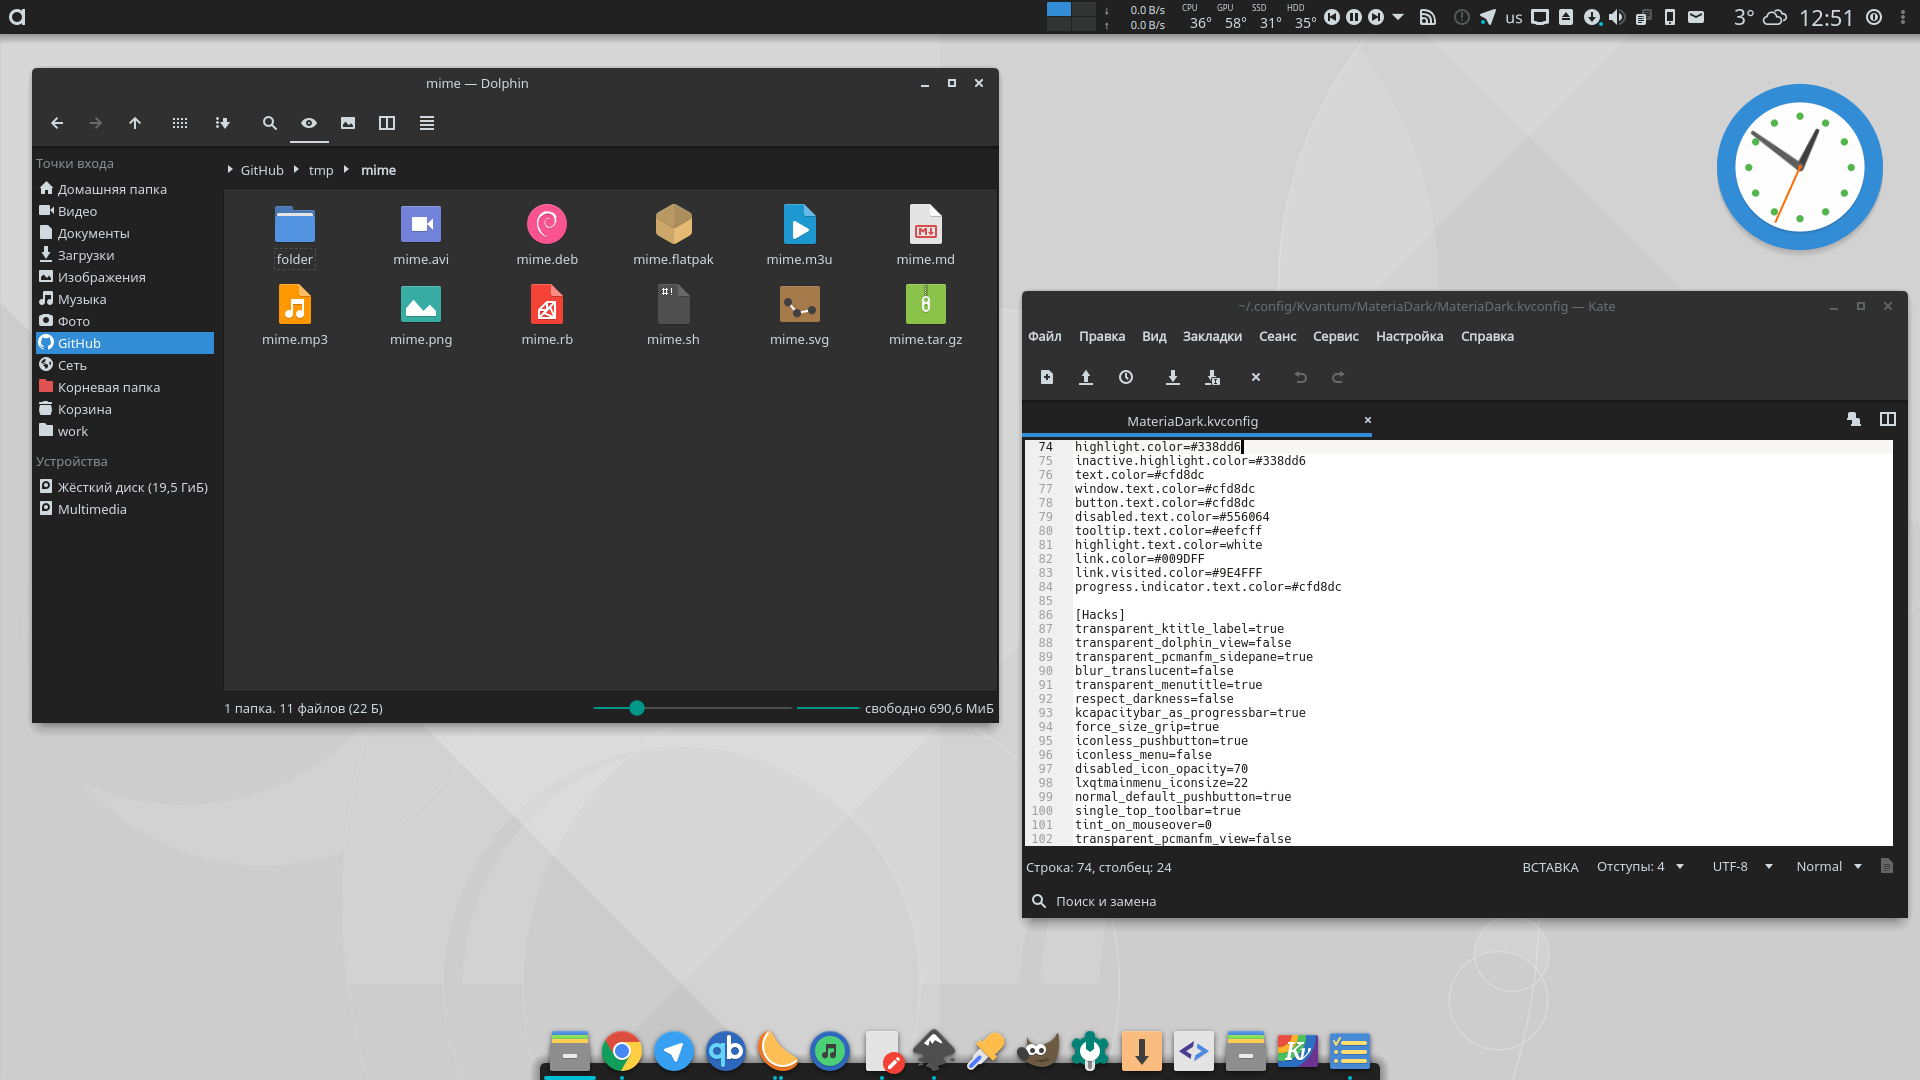The image size is (1920, 1080).
Task: Click the Open file icon in Kate toolbar
Action: pyautogui.click(x=1086, y=377)
